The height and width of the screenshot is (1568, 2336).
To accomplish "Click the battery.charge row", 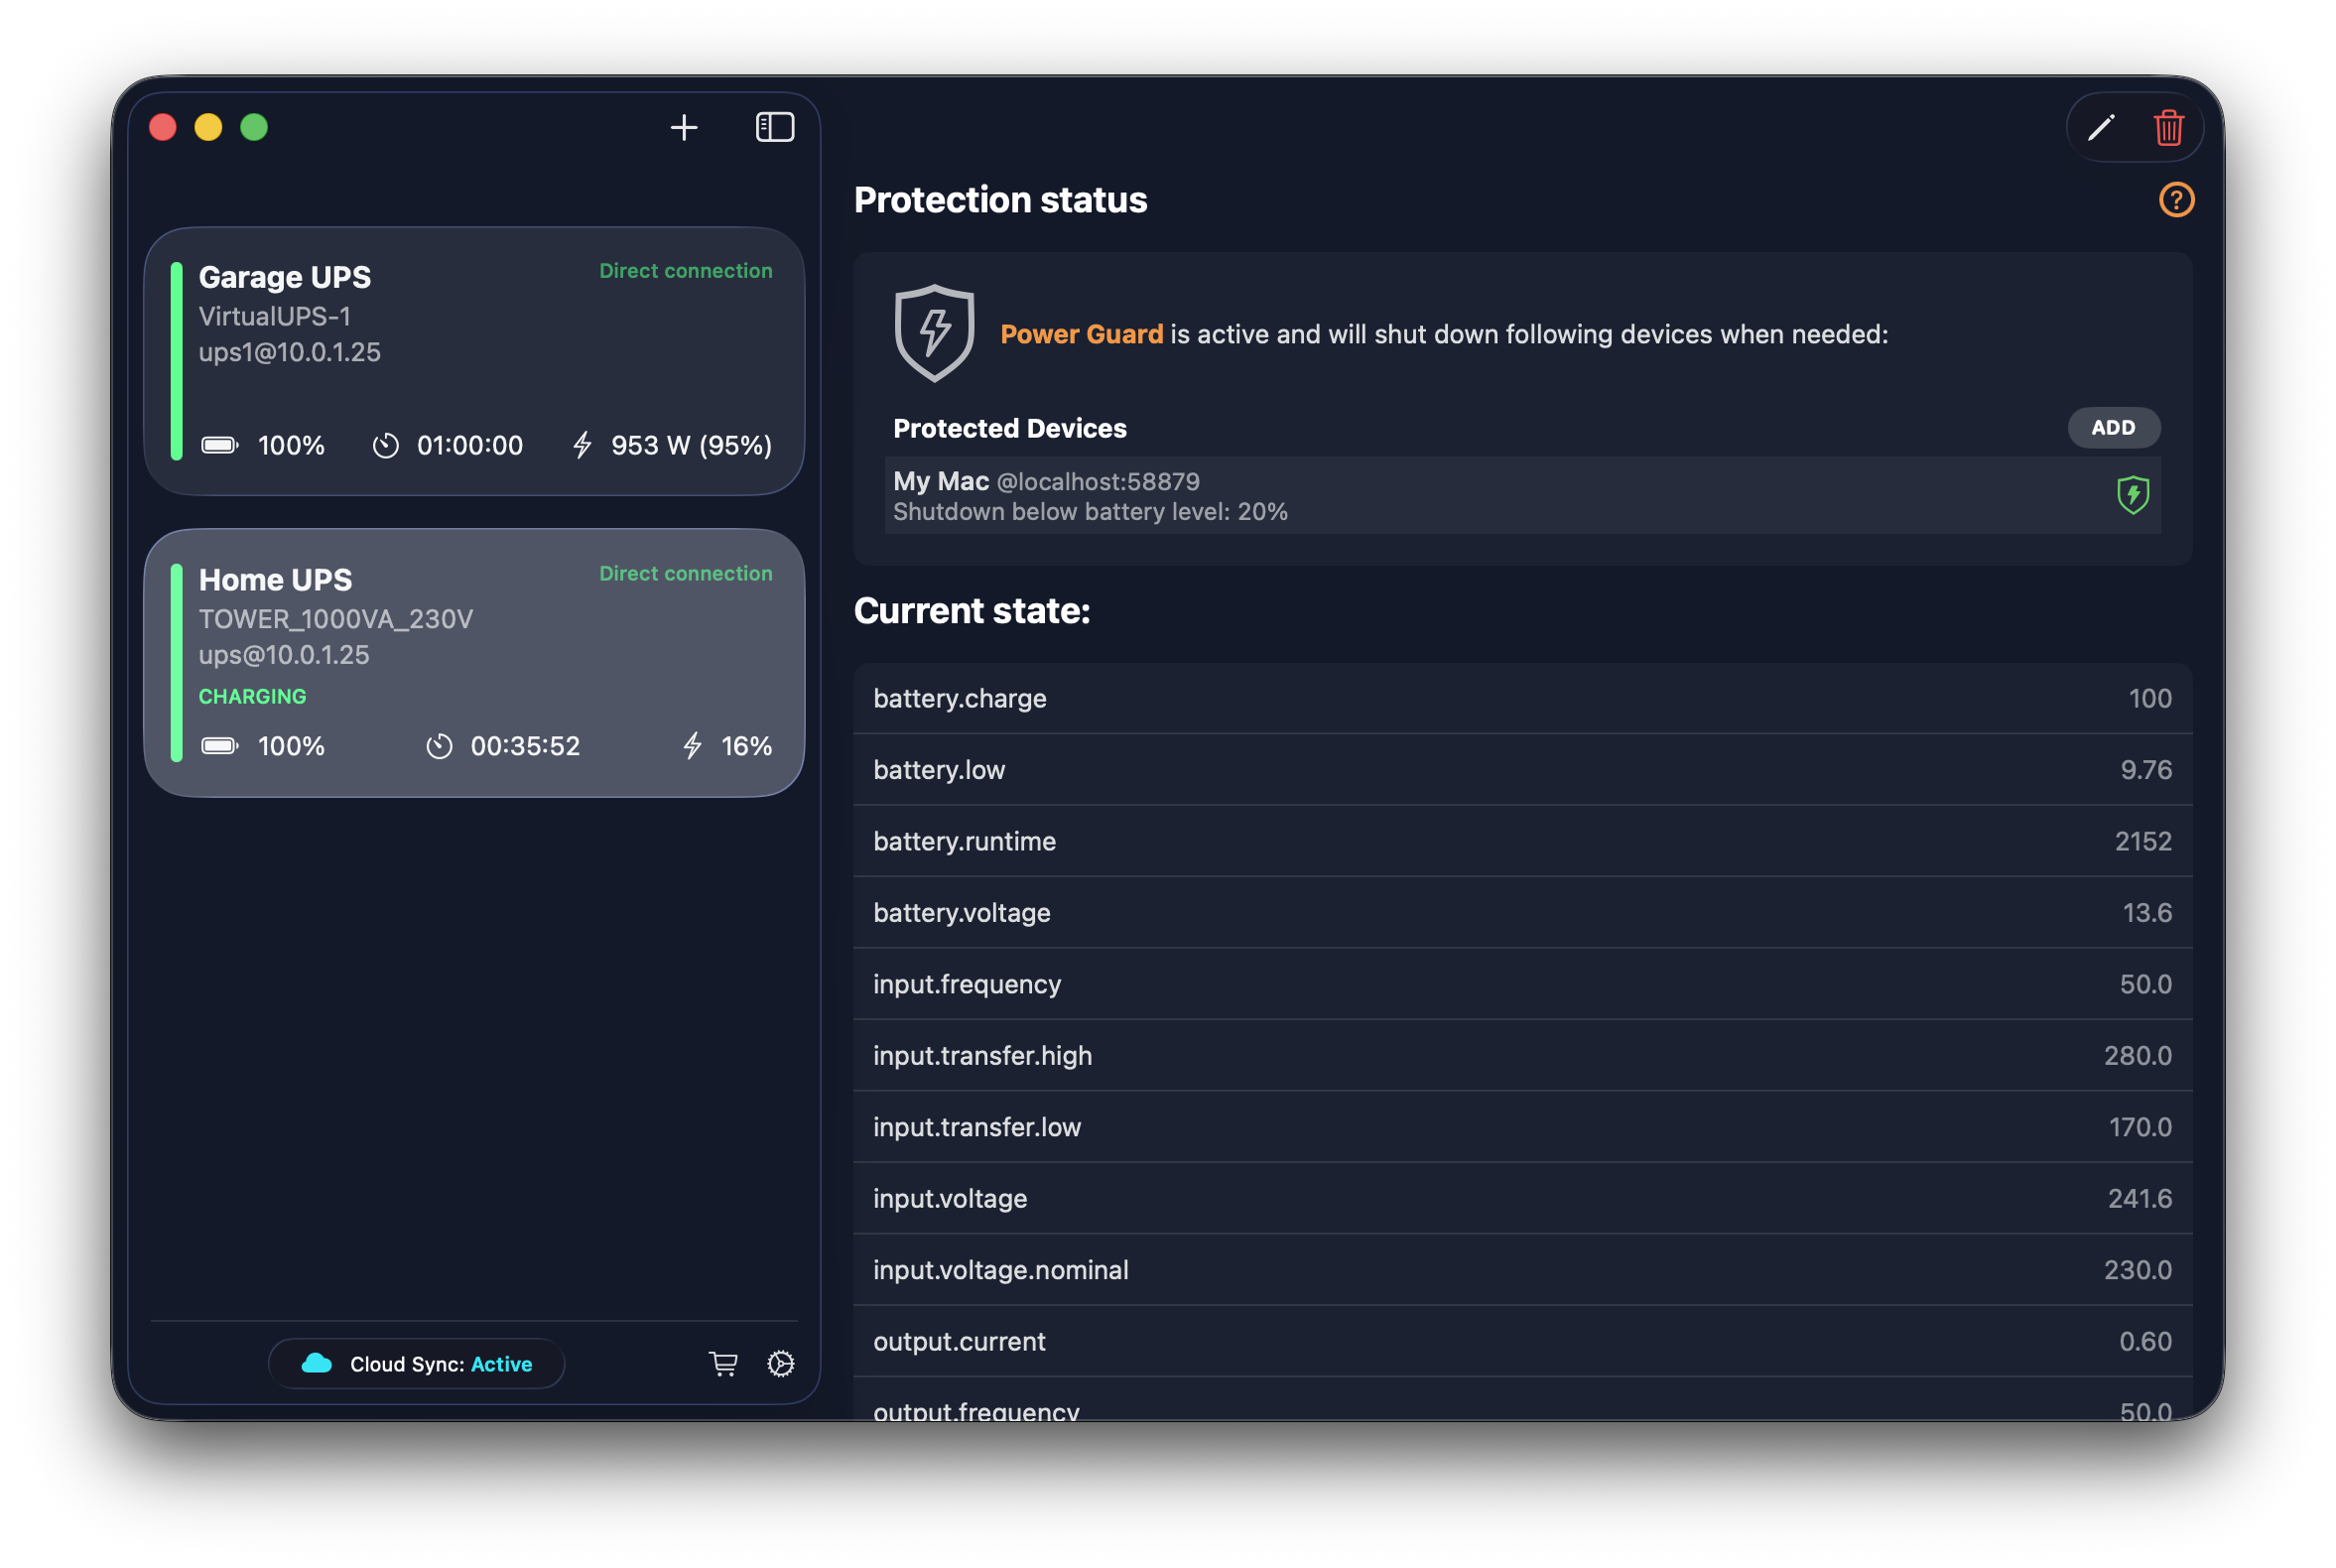I will (x=1523, y=698).
